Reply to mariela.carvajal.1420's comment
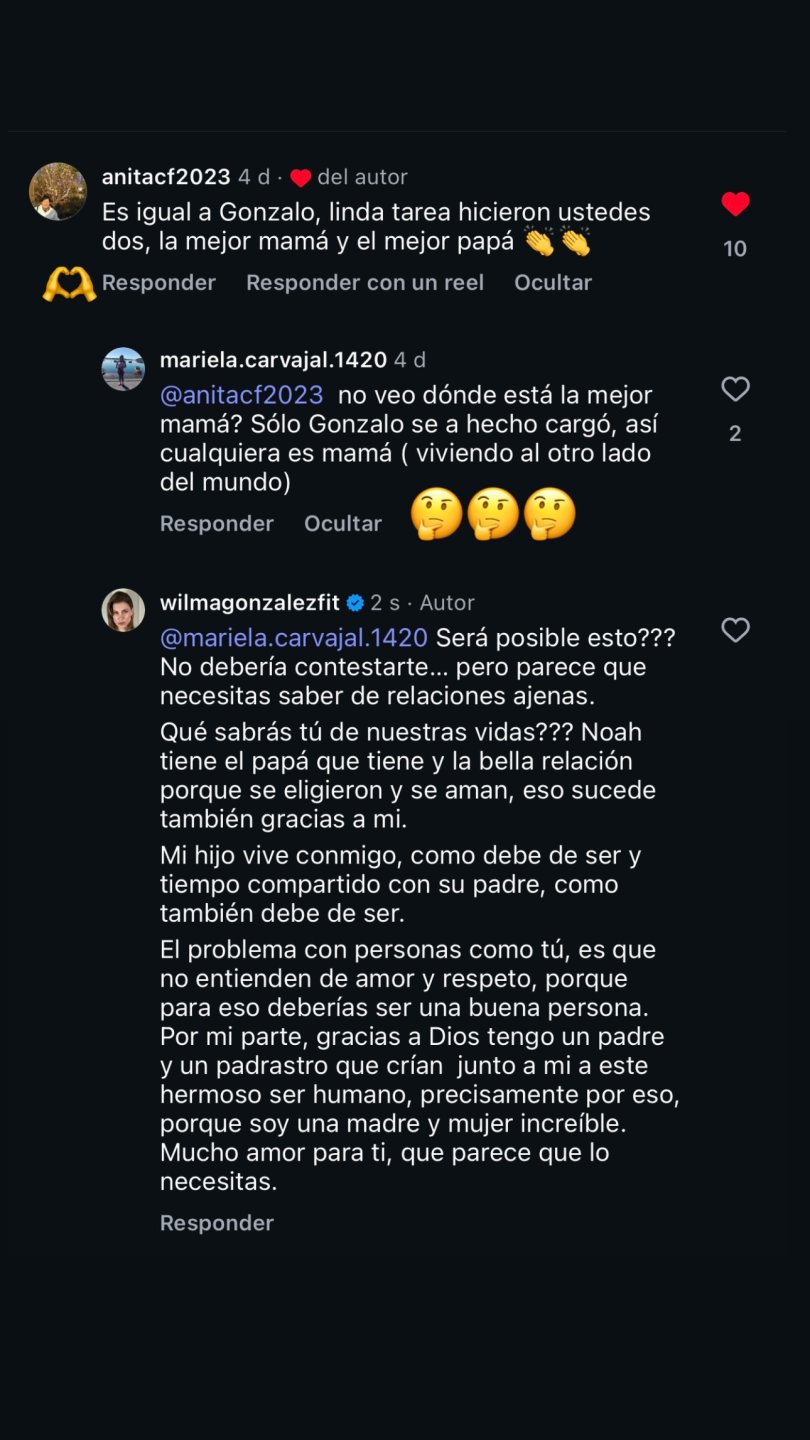 217,524
